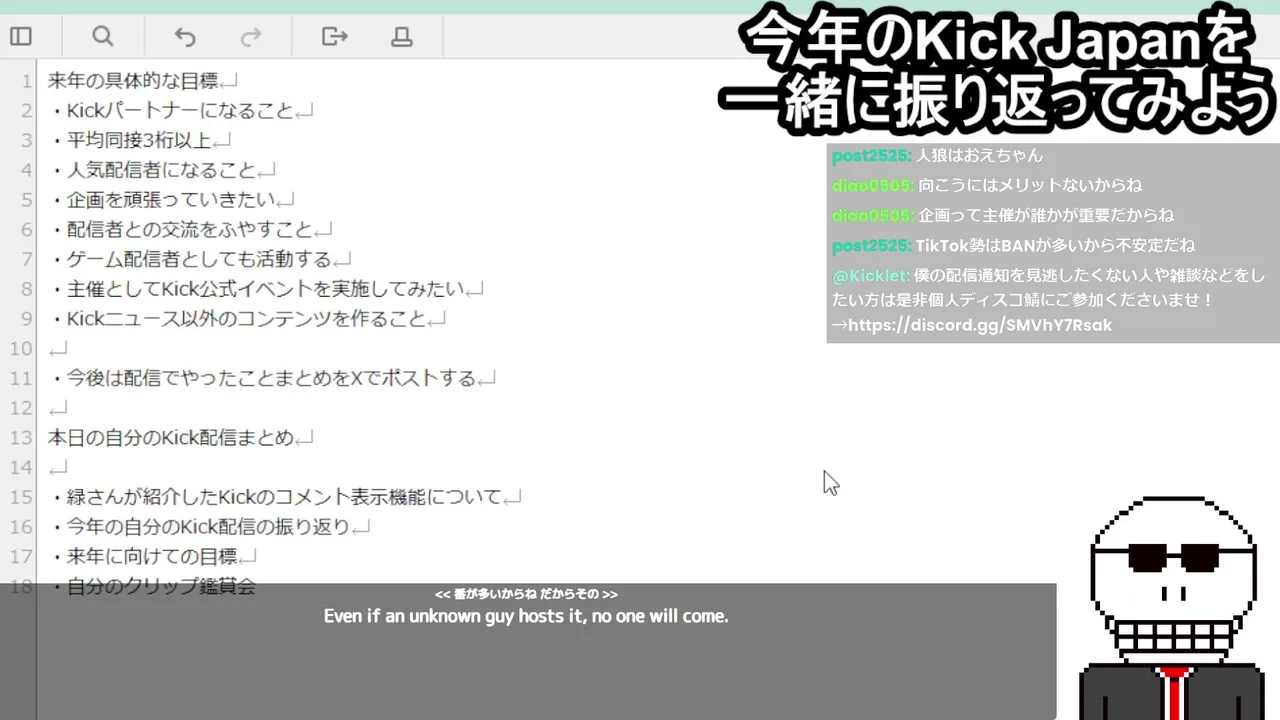Select line '来年の具体的な目標'
1280x720 pixels.
pos(133,81)
